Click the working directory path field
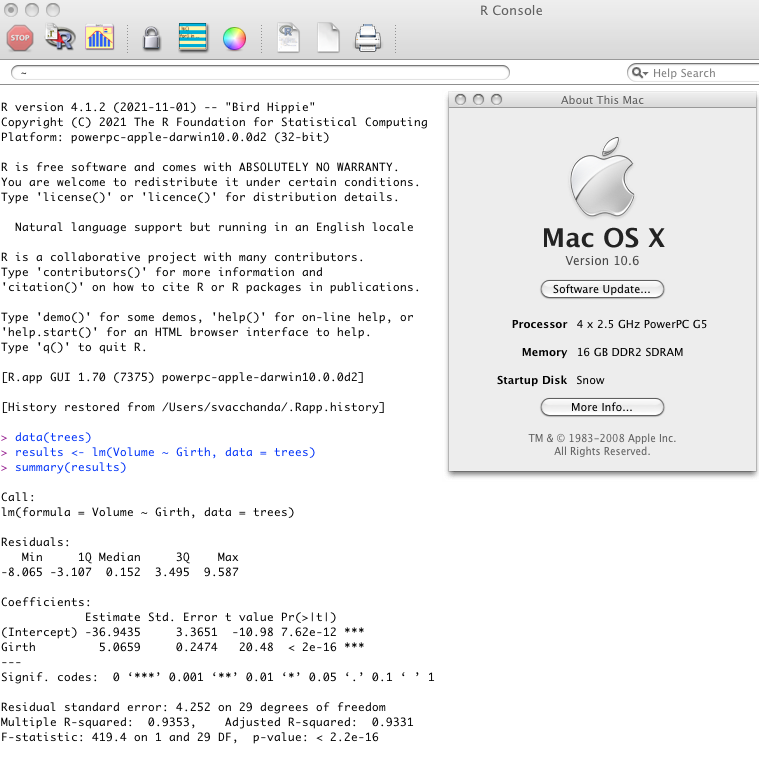The height and width of the screenshot is (761, 759). point(260,73)
